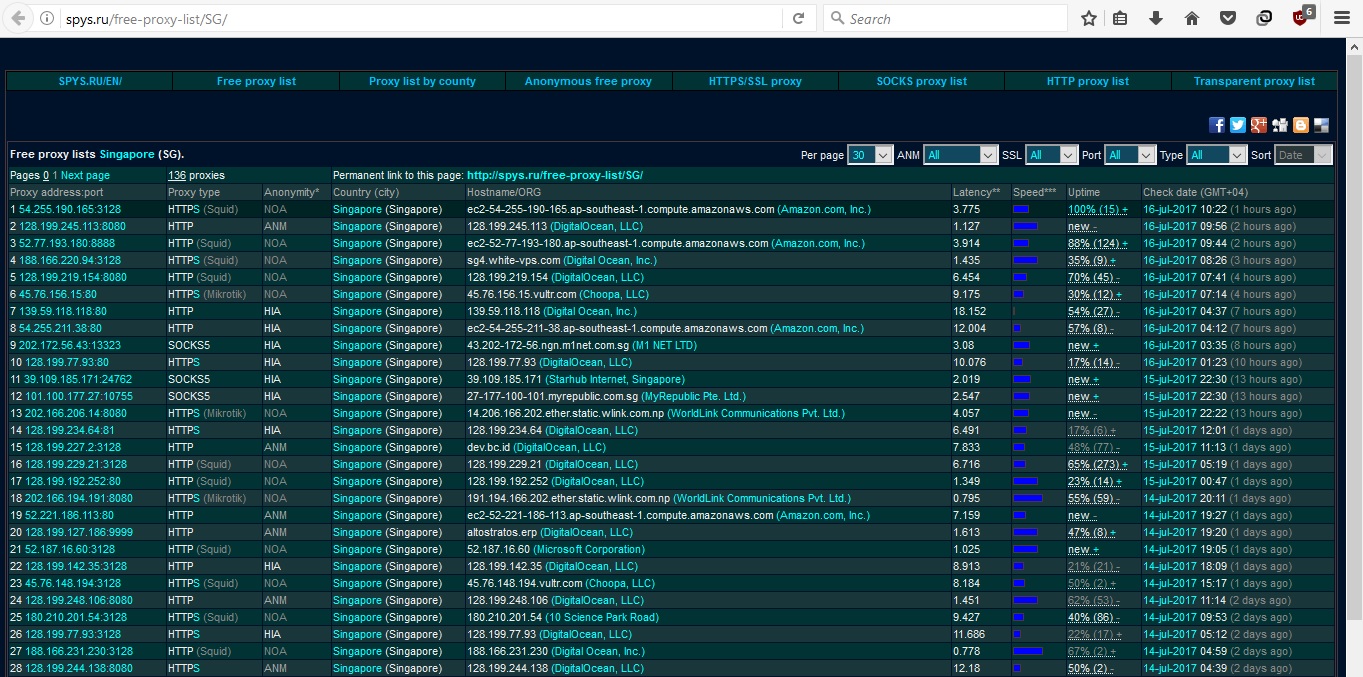
Task: Click the Latency** column header
Action: point(976,192)
